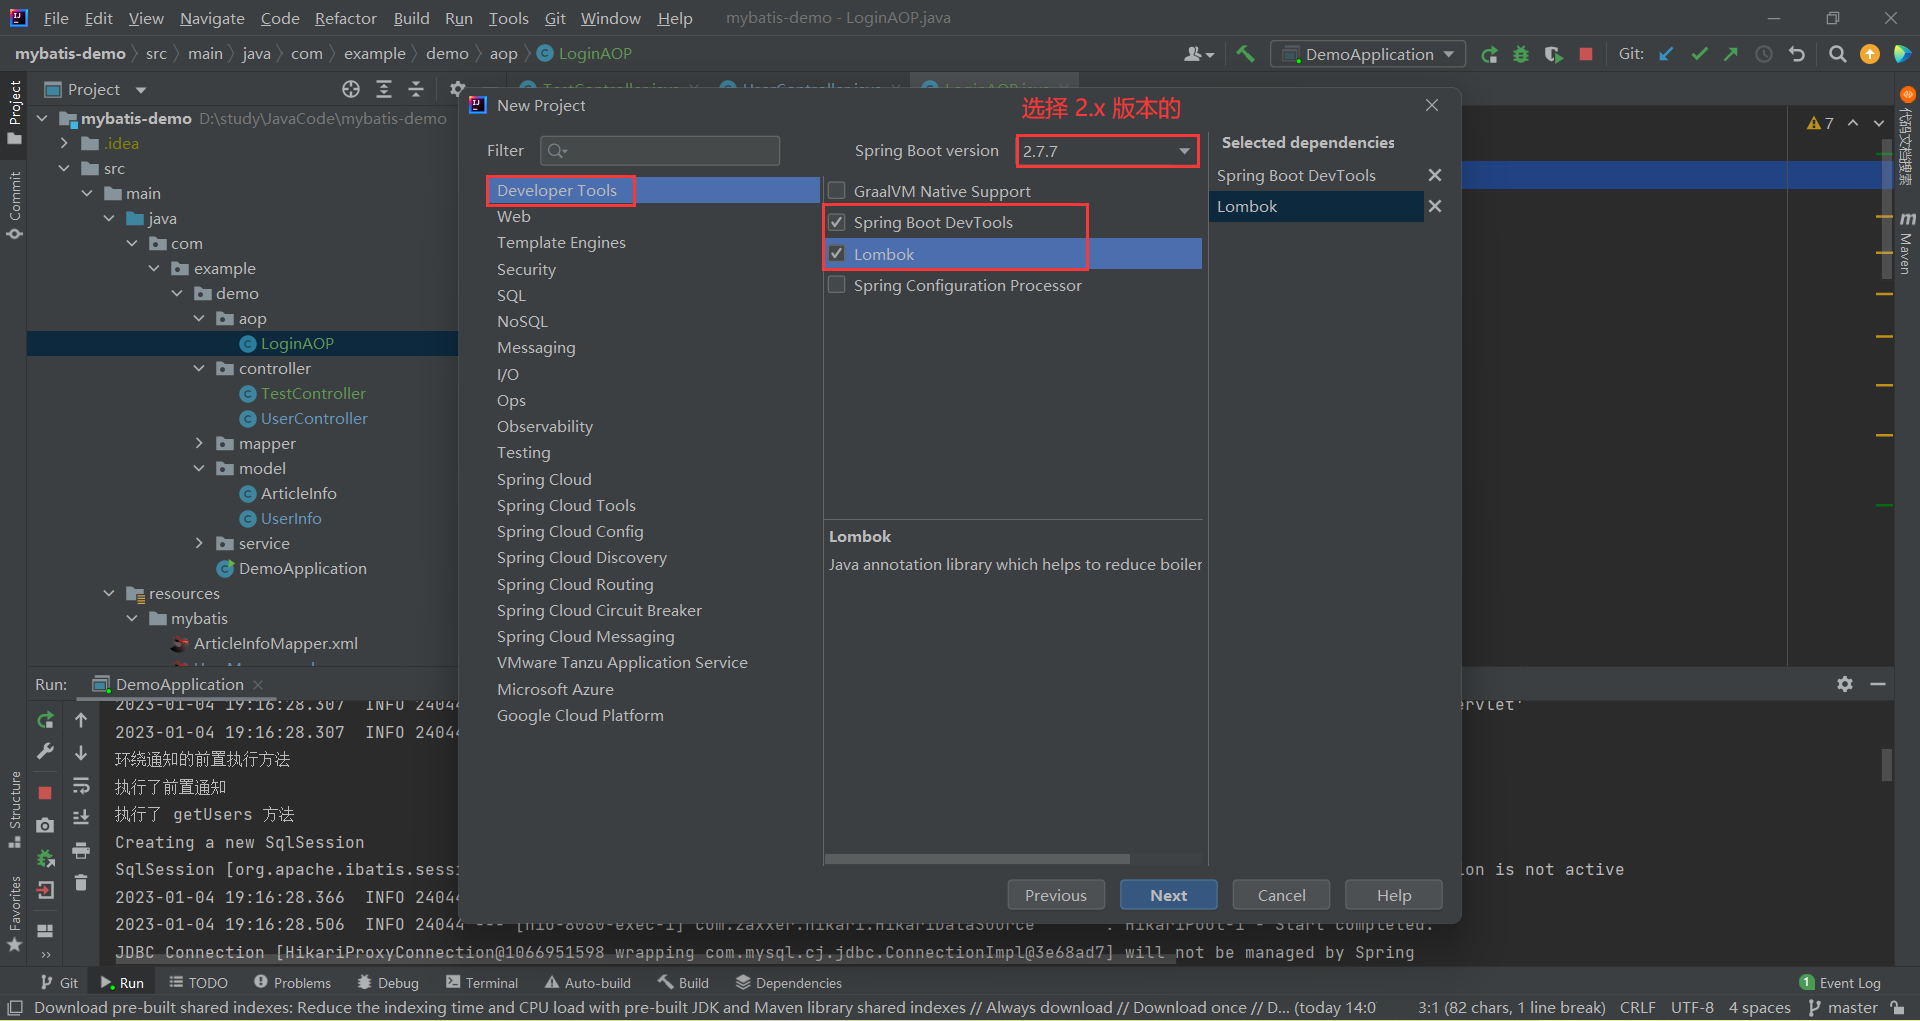The image size is (1920, 1021).
Task: Open the Navigate menu
Action: [x=212, y=18]
